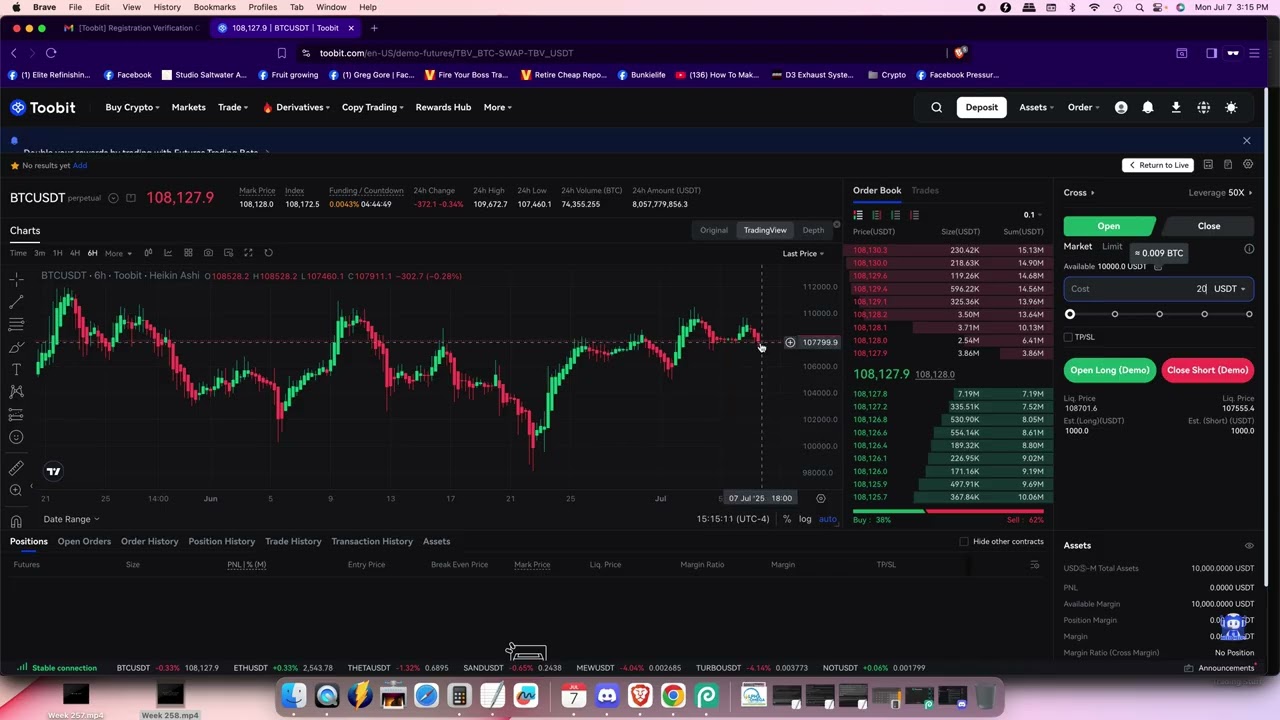Viewport: 1280px width, 720px height.
Task: Change the USDT cost unit dropdown
Action: (1230, 289)
